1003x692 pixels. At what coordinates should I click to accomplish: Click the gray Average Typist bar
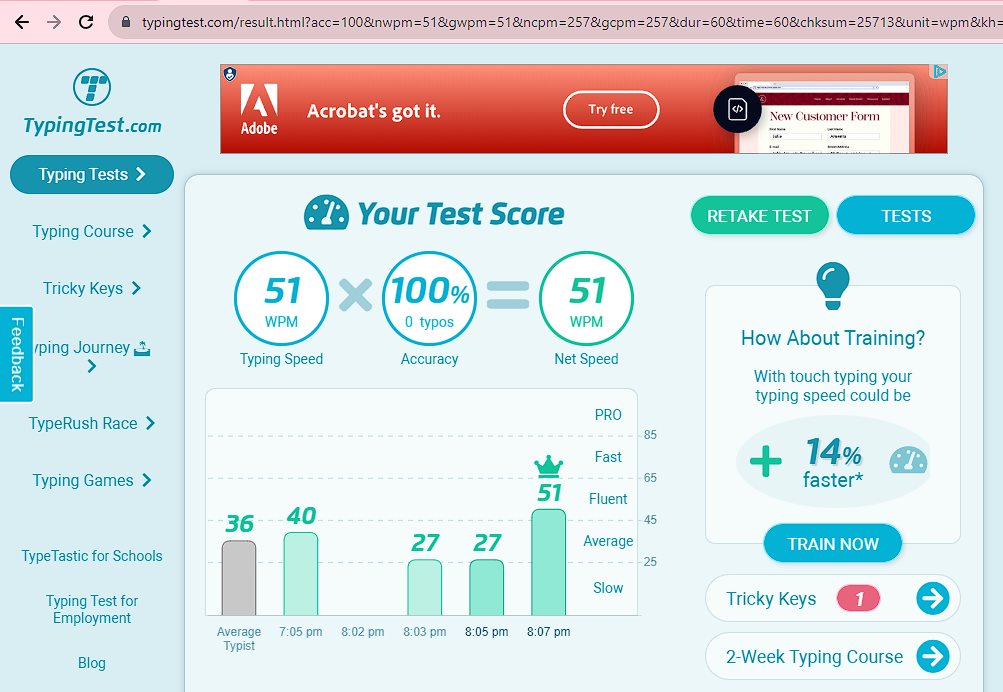tap(239, 578)
